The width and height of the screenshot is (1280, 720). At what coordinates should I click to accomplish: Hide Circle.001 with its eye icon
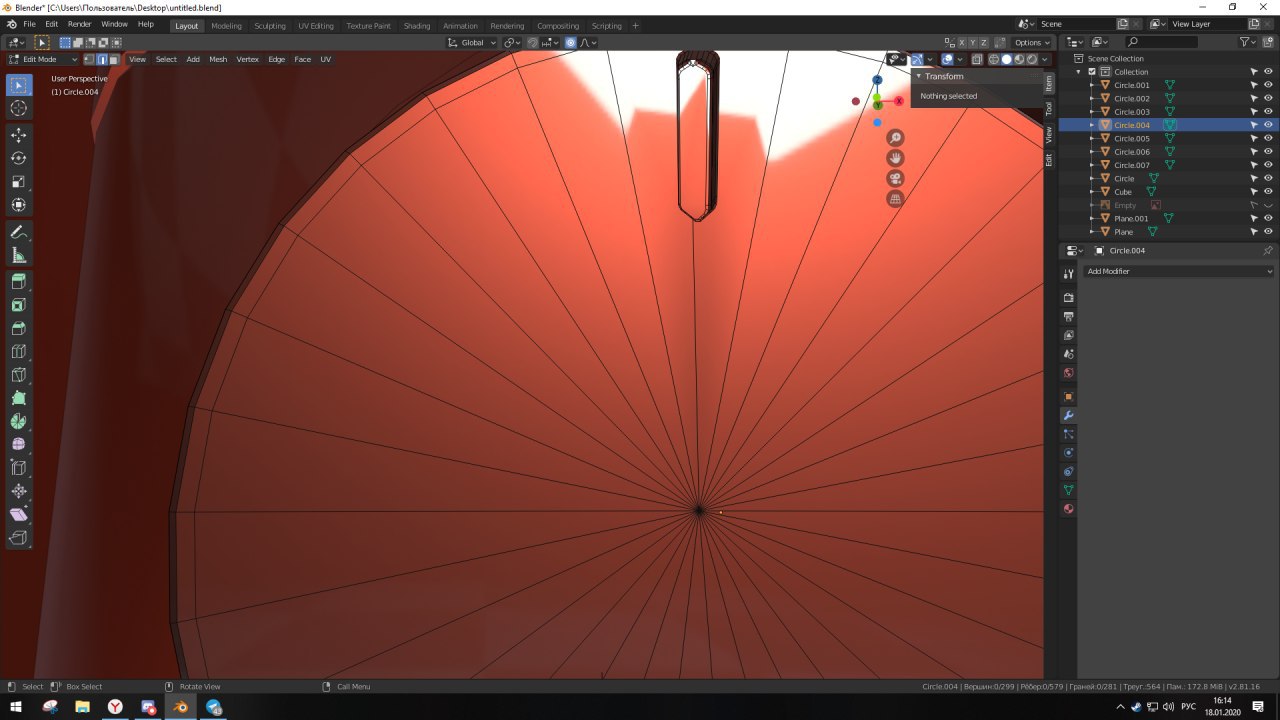pos(1268,85)
